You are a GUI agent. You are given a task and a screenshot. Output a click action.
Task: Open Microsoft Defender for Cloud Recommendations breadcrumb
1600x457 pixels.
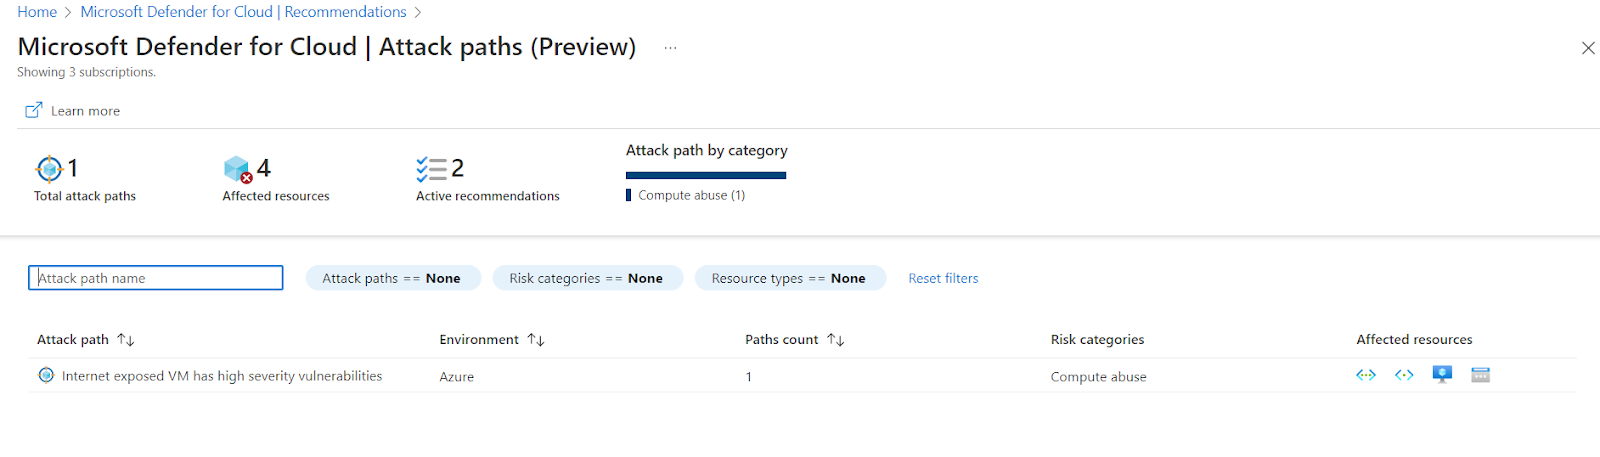pyautogui.click(x=243, y=12)
